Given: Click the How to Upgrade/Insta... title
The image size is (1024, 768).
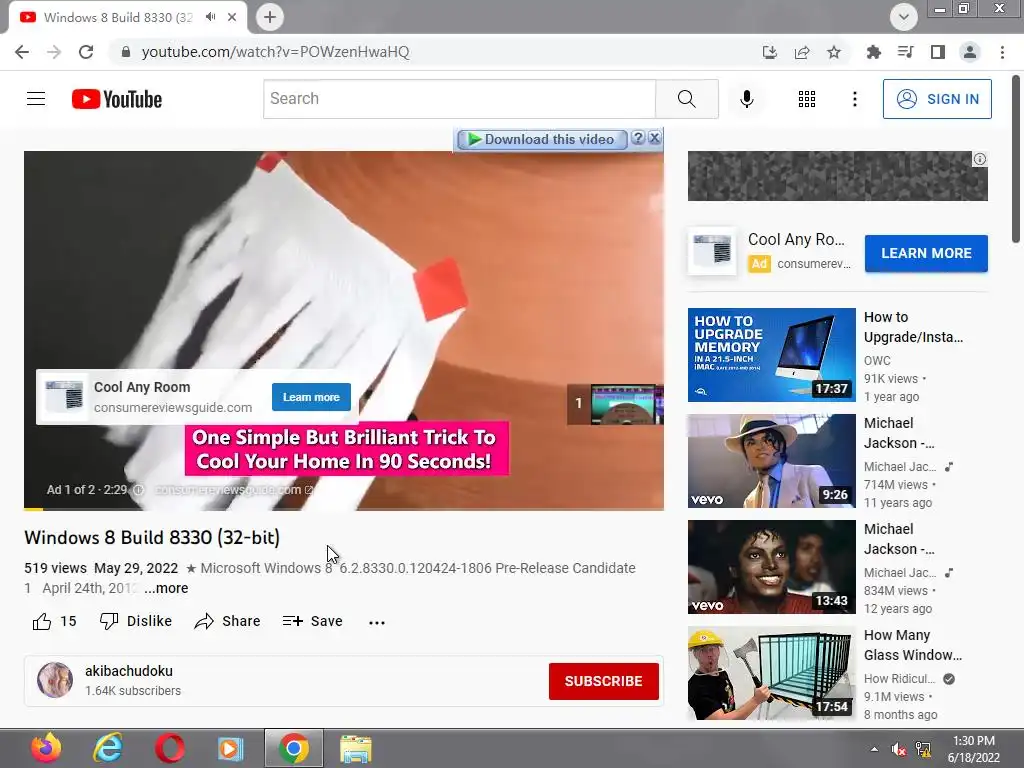Looking at the screenshot, I should (913, 327).
